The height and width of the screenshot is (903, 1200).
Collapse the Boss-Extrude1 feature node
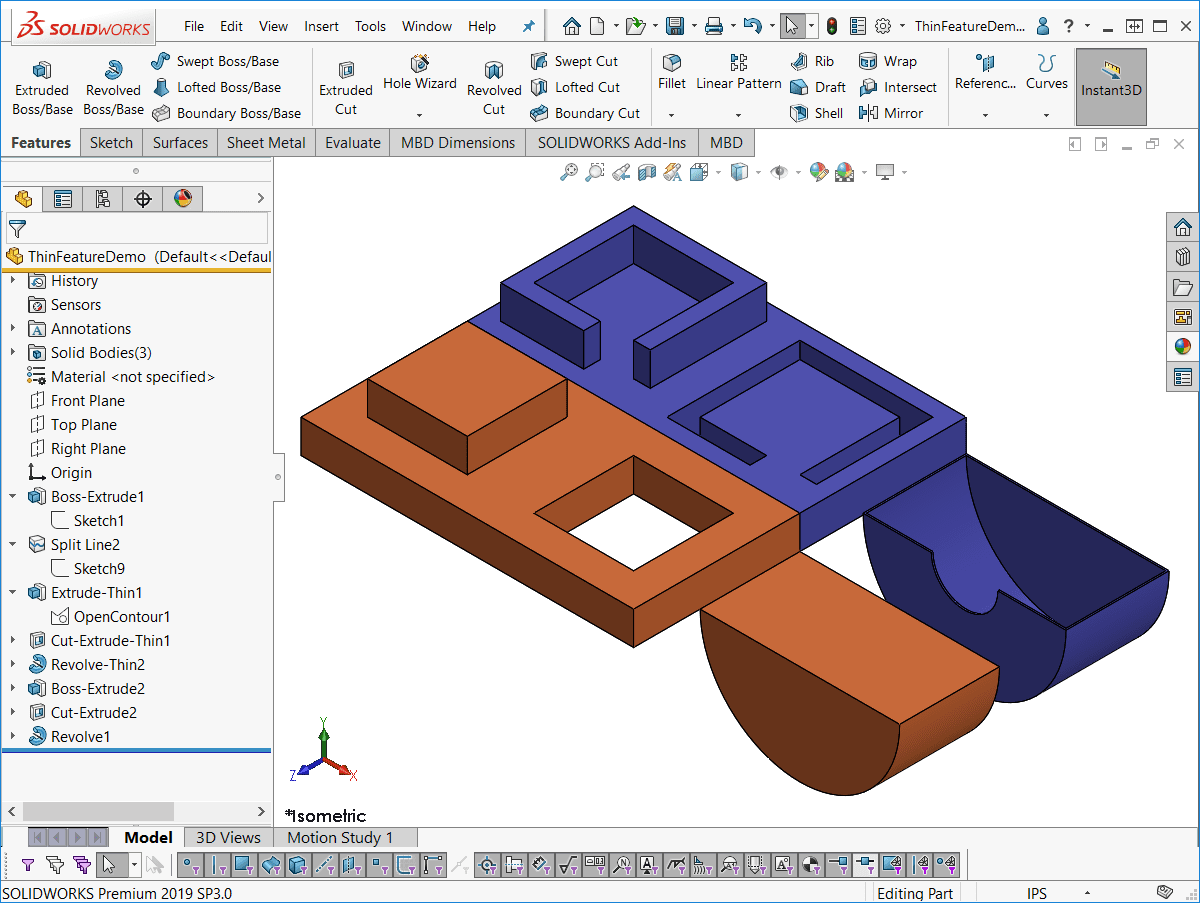pos(13,497)
